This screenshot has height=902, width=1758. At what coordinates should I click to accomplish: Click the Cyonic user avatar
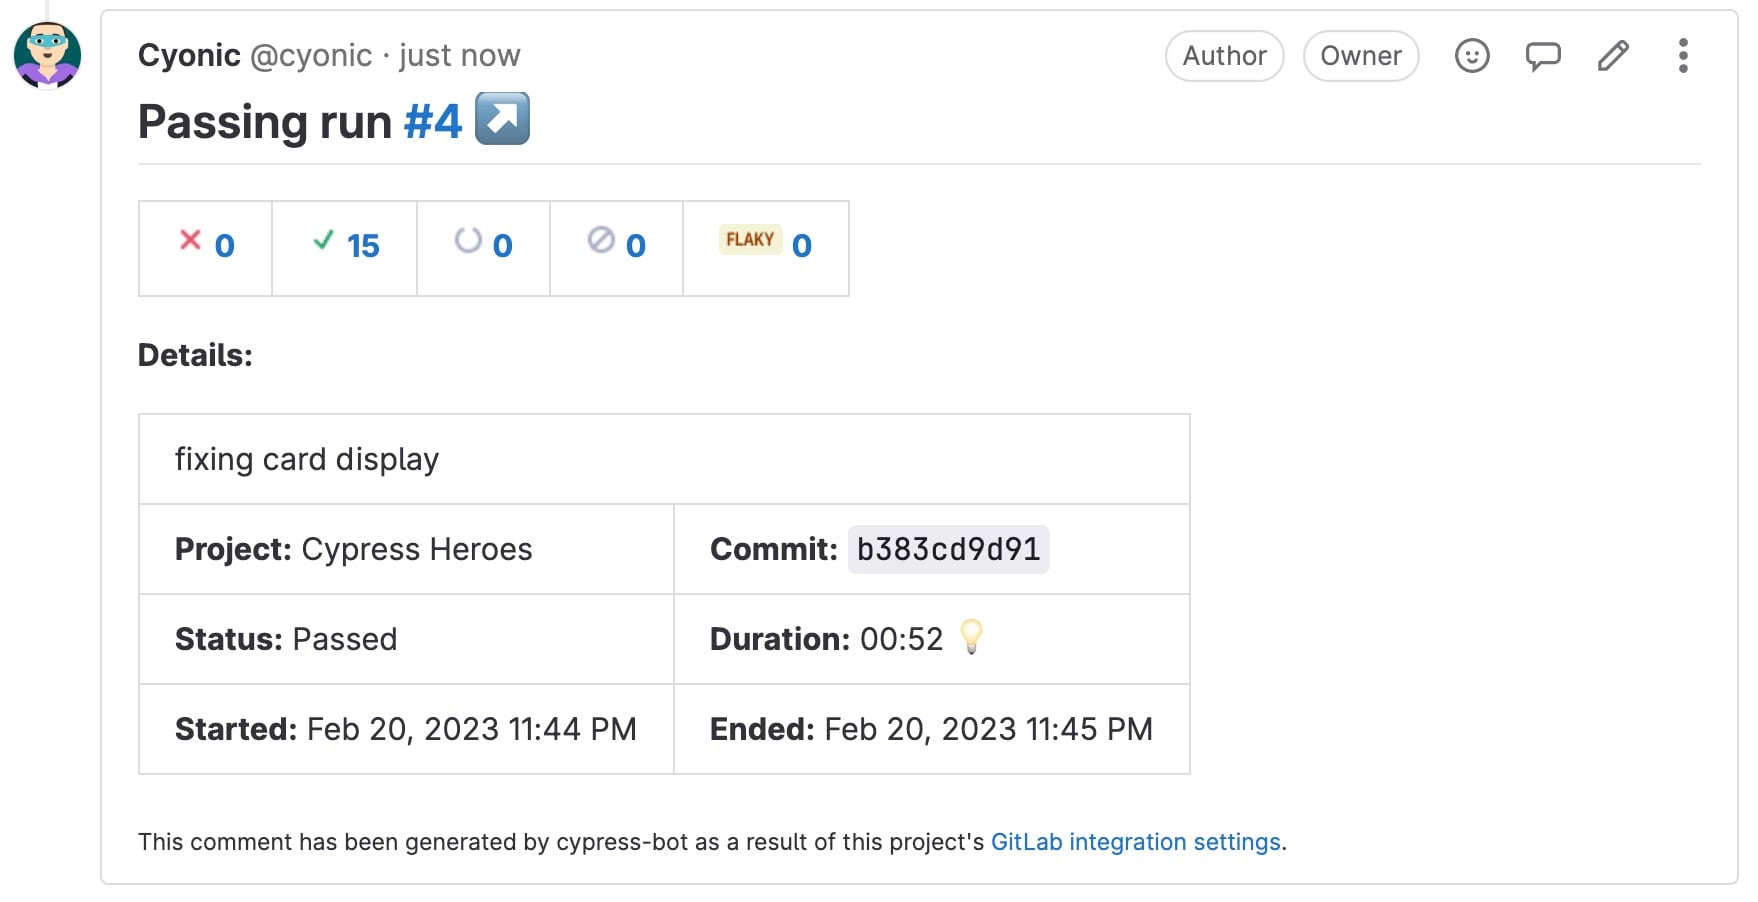(x=47, y=55)
